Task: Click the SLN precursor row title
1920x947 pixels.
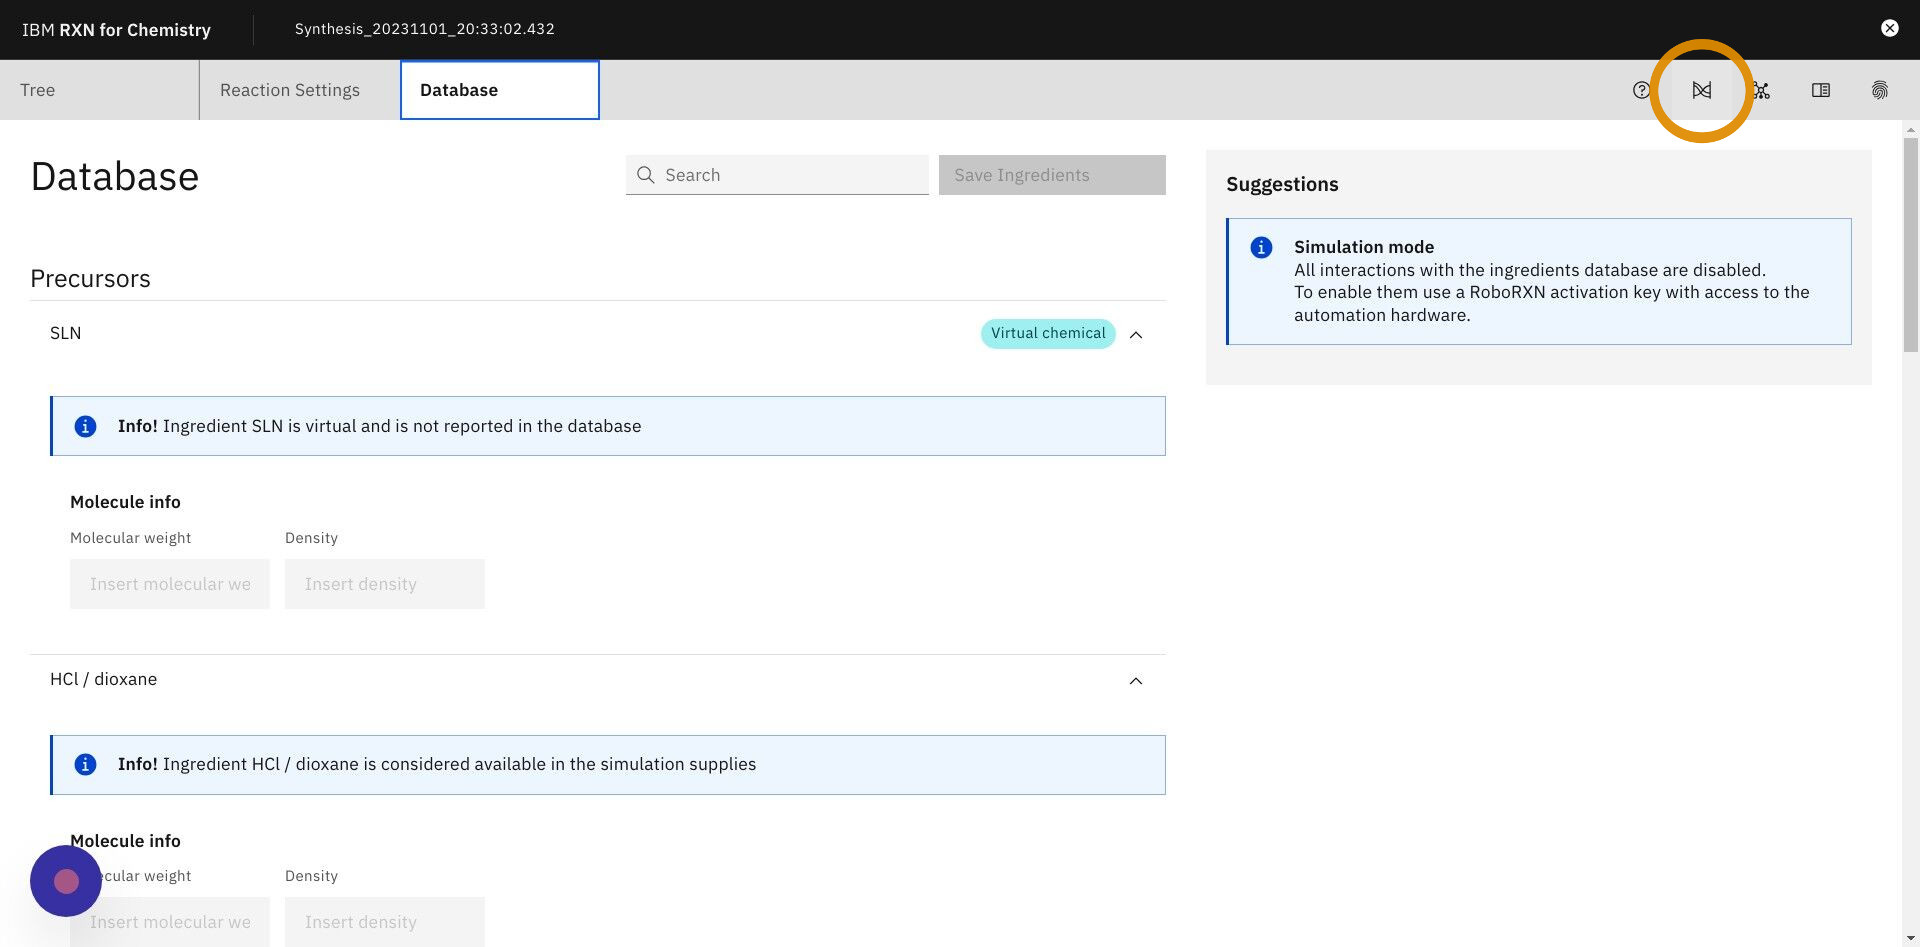Action: tap(66, 333)
